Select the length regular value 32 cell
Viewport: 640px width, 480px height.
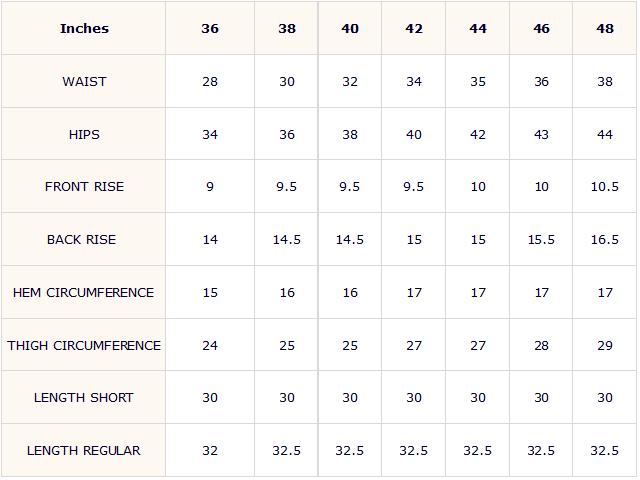210,450
